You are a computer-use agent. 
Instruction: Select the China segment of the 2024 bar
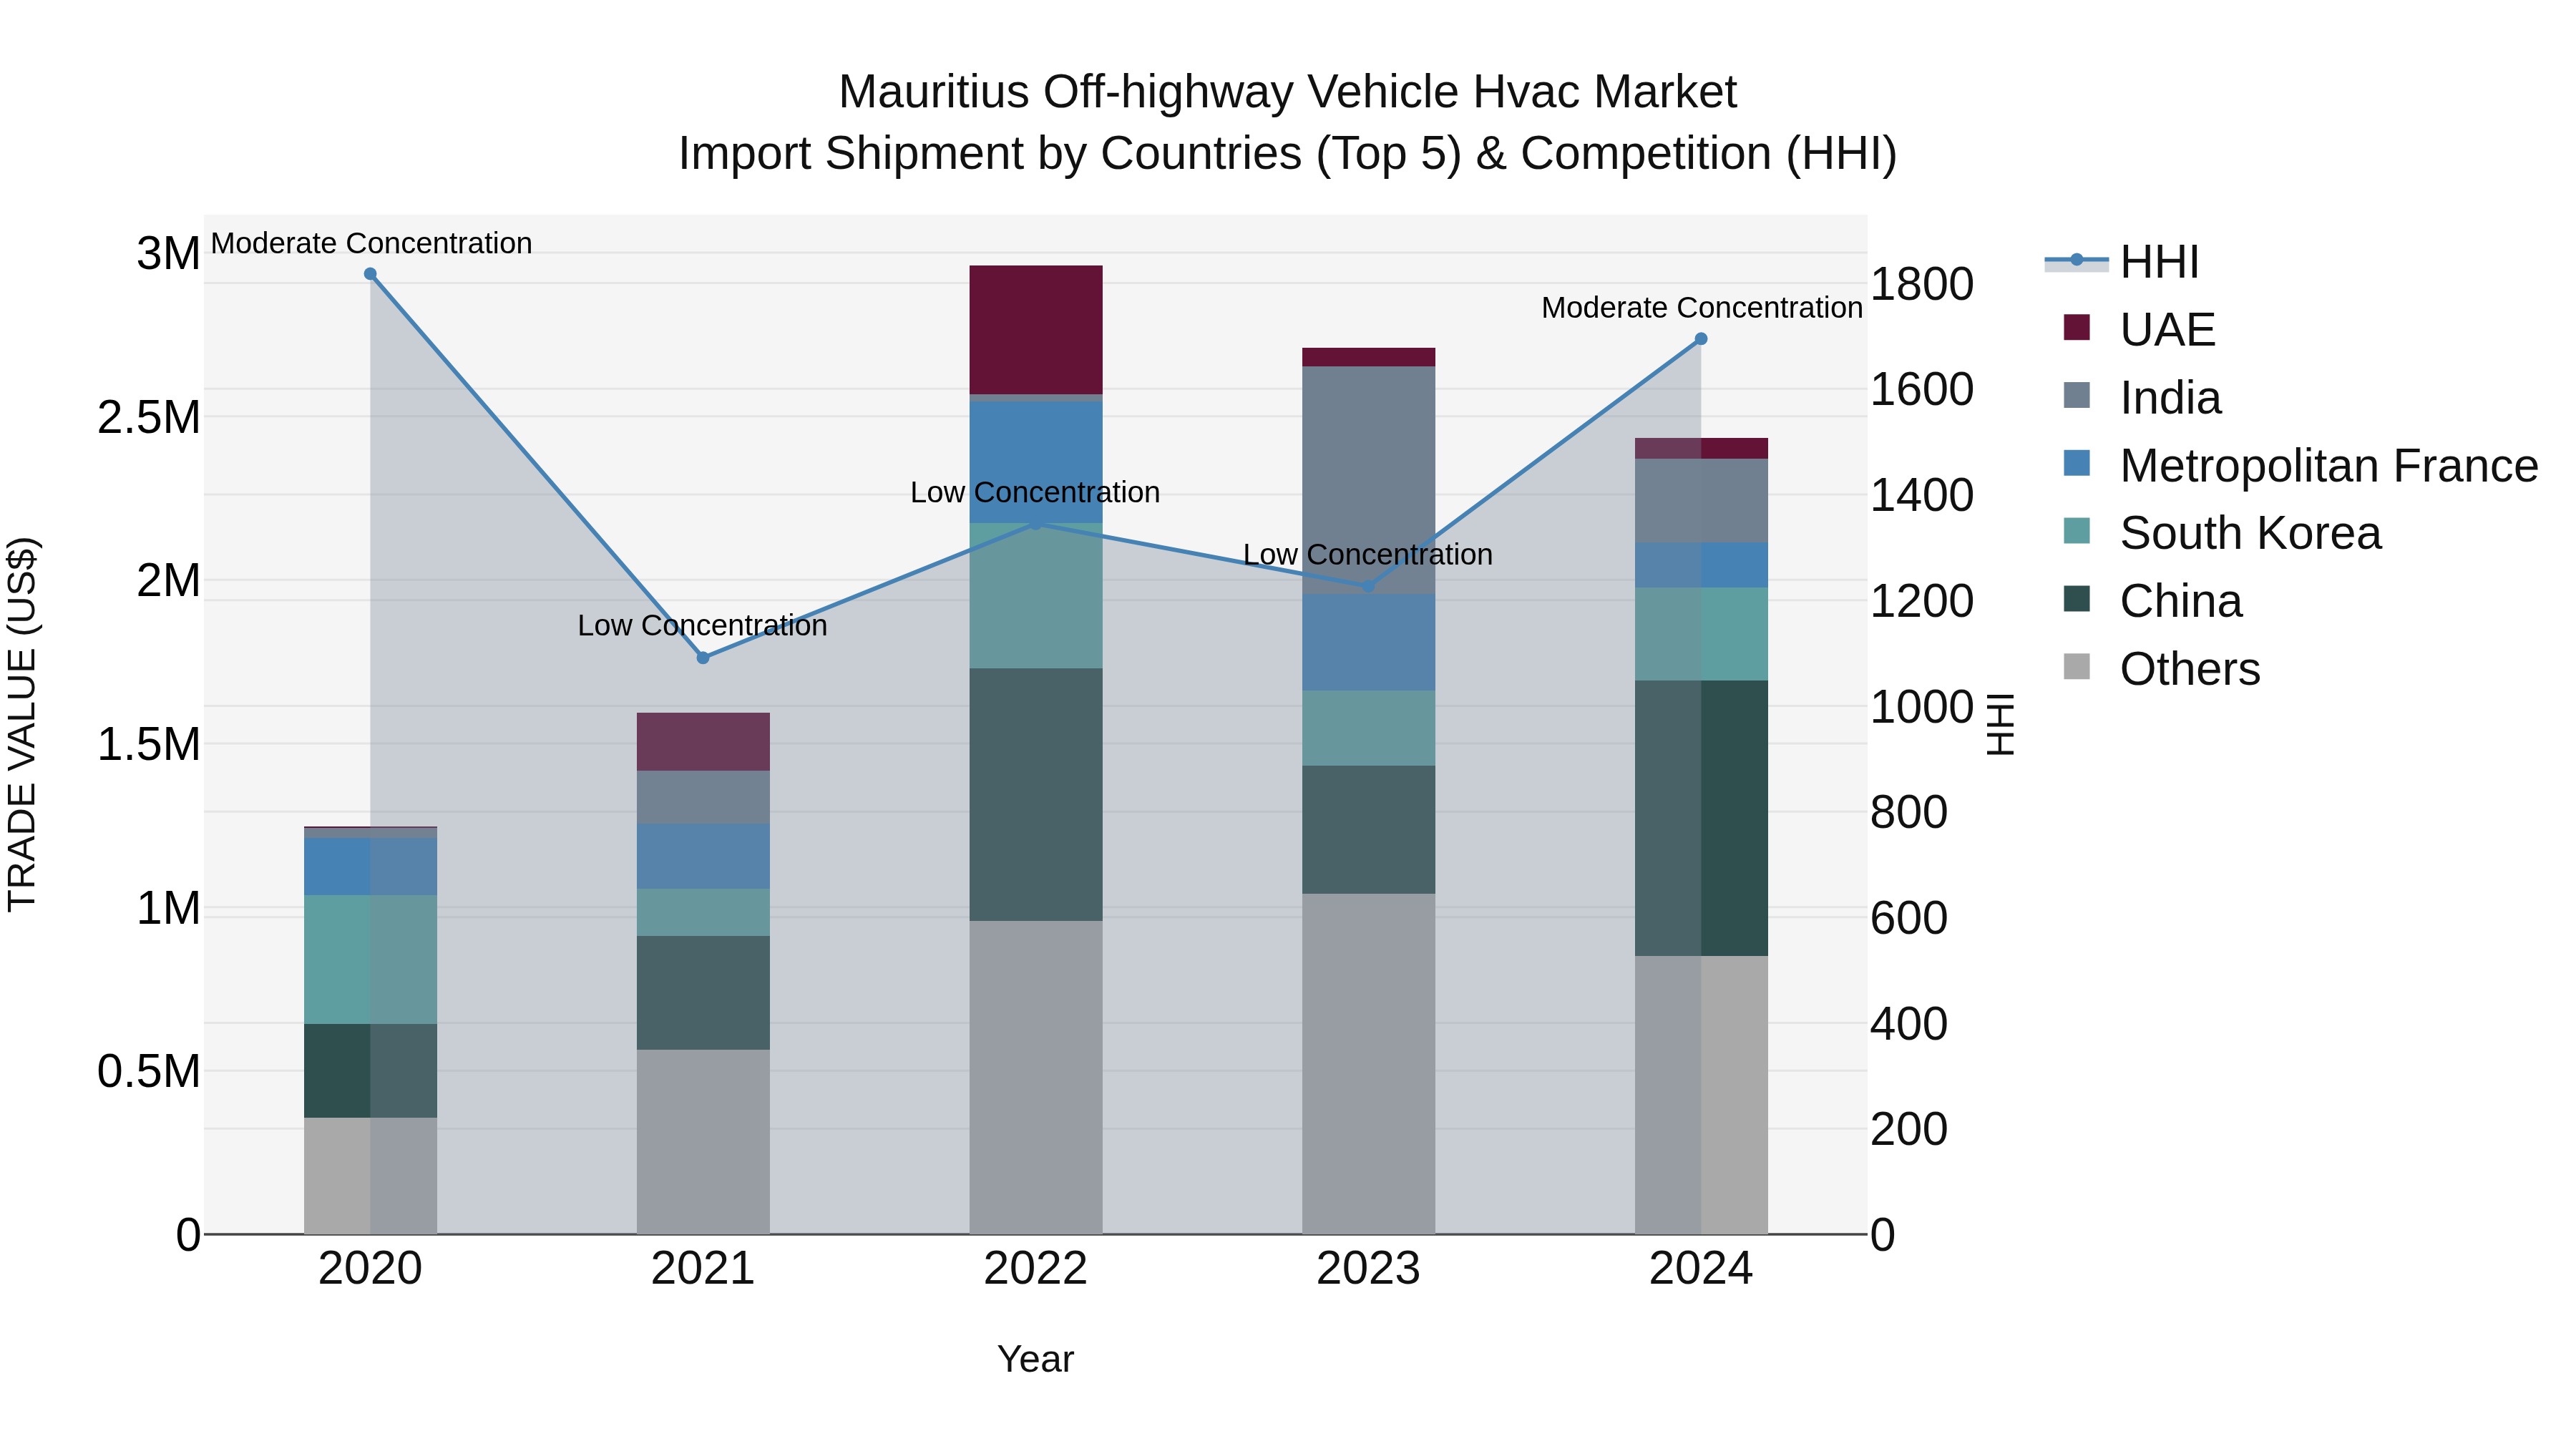[x=1701, y=819]
